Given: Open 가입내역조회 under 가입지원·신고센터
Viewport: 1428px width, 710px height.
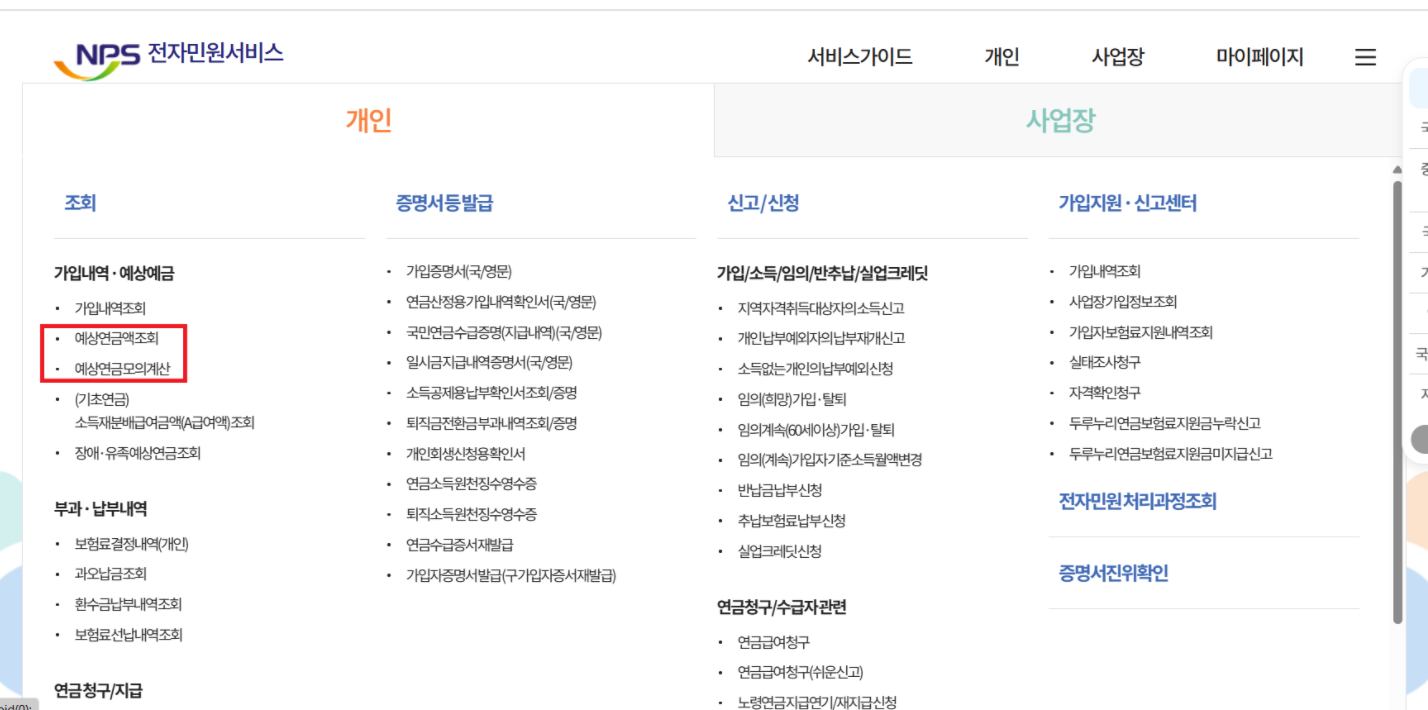Looking at the screenshot, I should pos(1105,271).
